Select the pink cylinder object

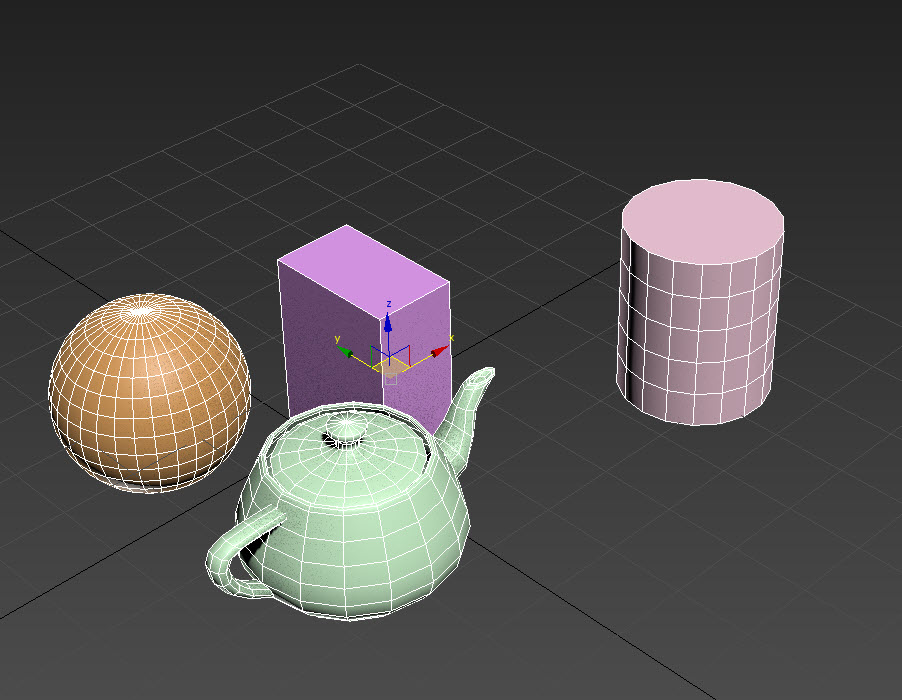pos(701,303)
